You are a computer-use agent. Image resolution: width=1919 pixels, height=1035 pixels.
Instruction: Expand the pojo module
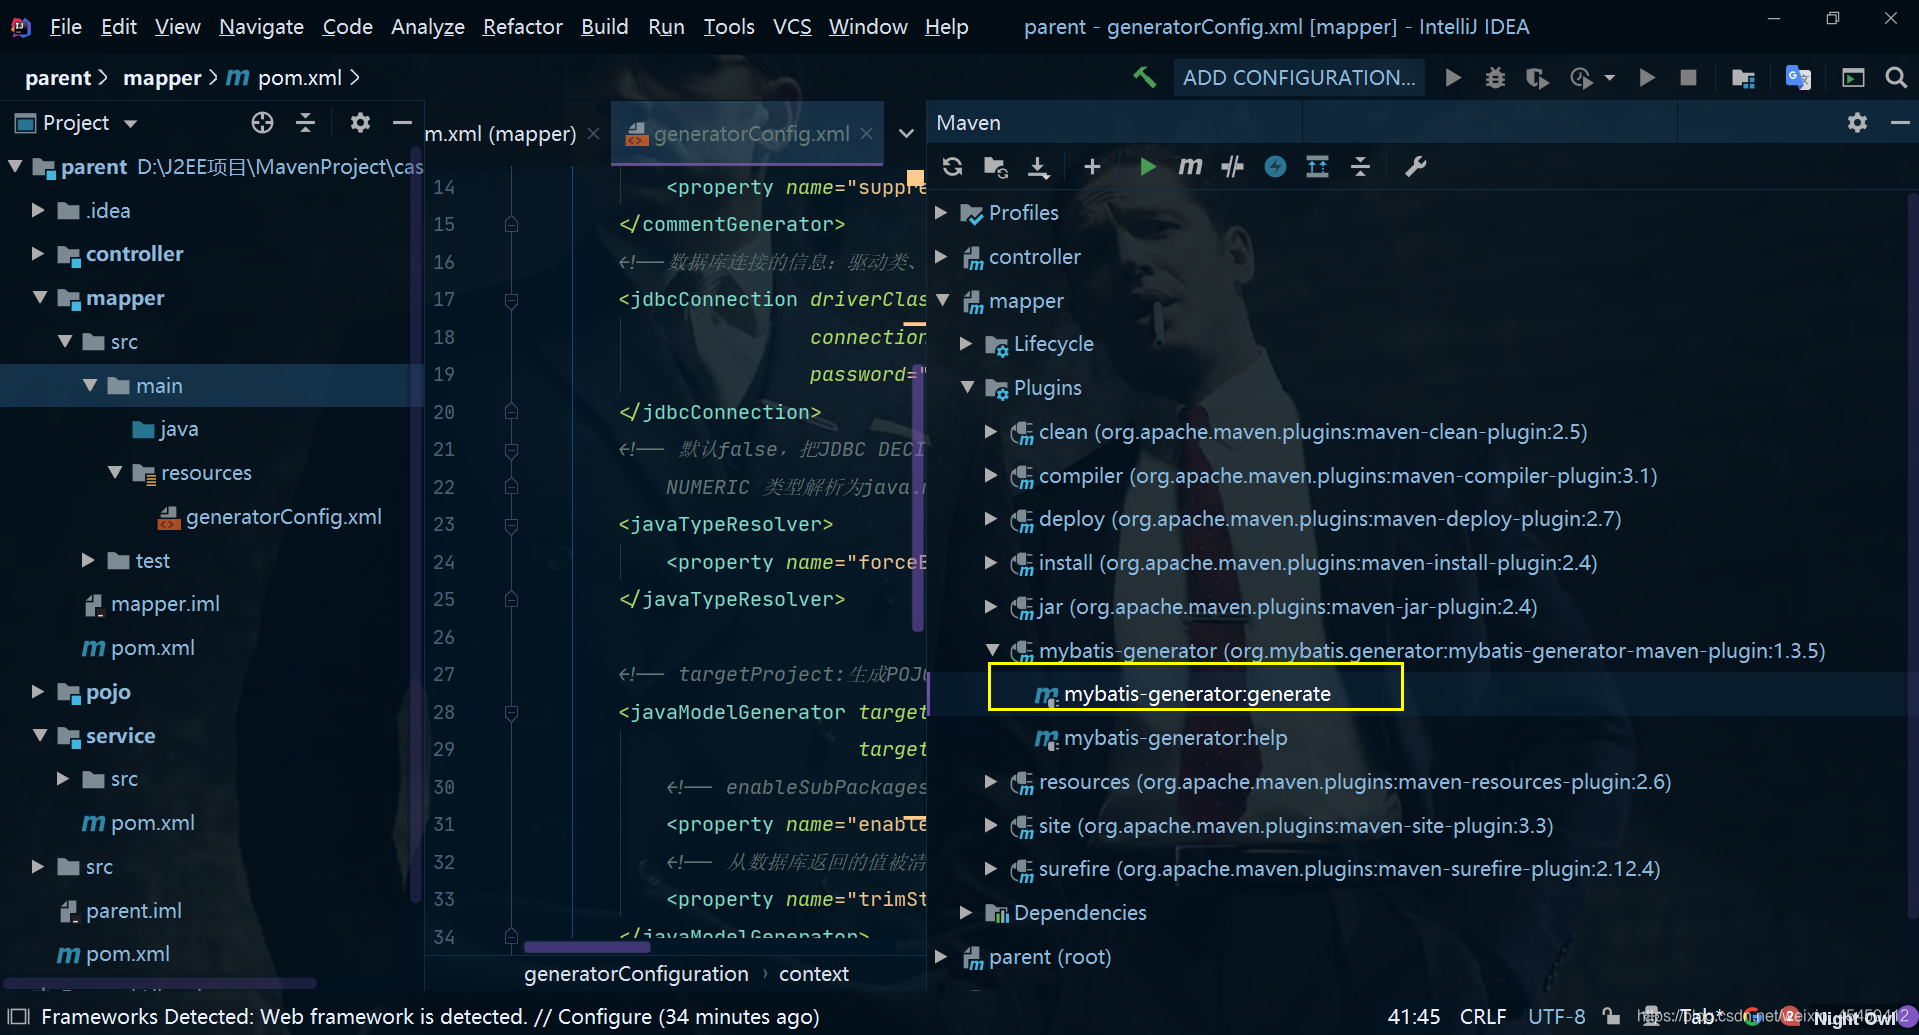point(38,692)
